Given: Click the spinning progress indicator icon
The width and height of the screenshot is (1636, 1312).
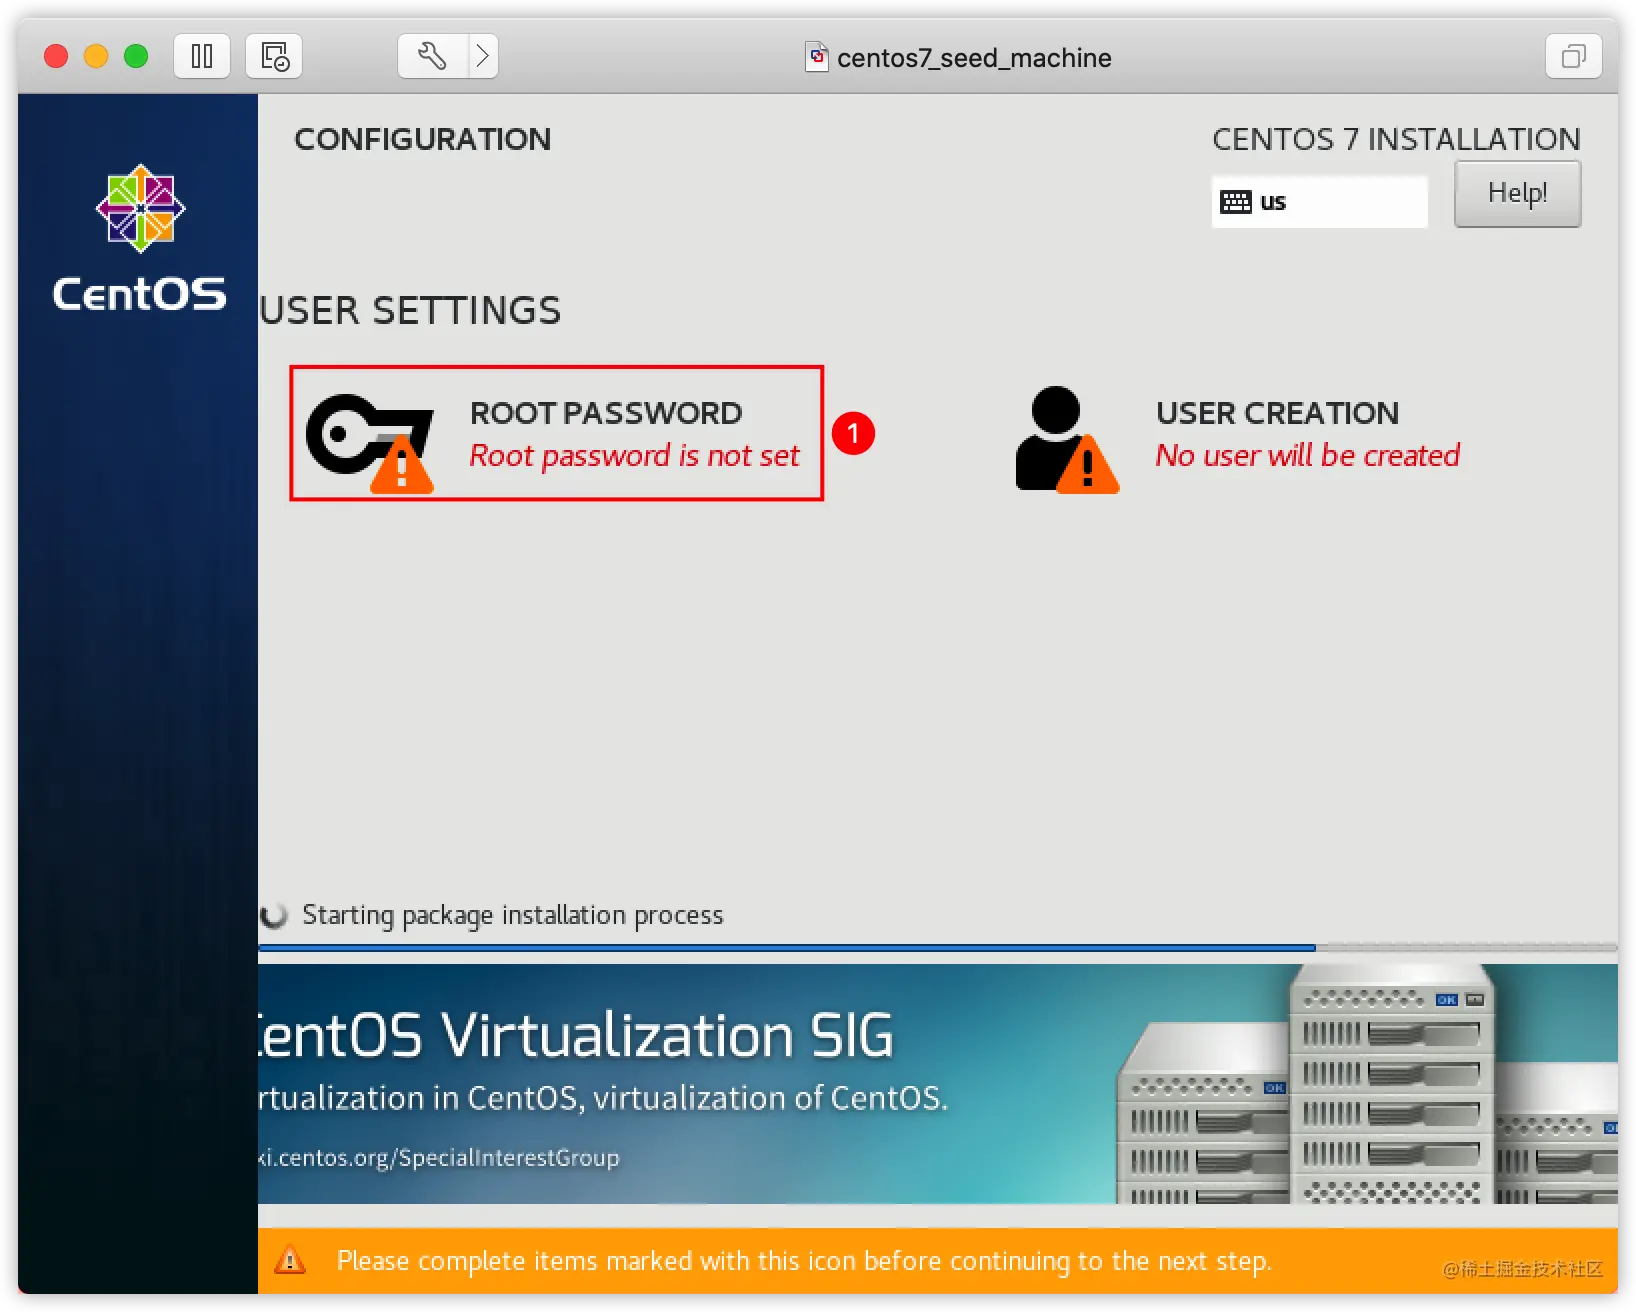Looking at the screenshot, I should click(273, 915).
